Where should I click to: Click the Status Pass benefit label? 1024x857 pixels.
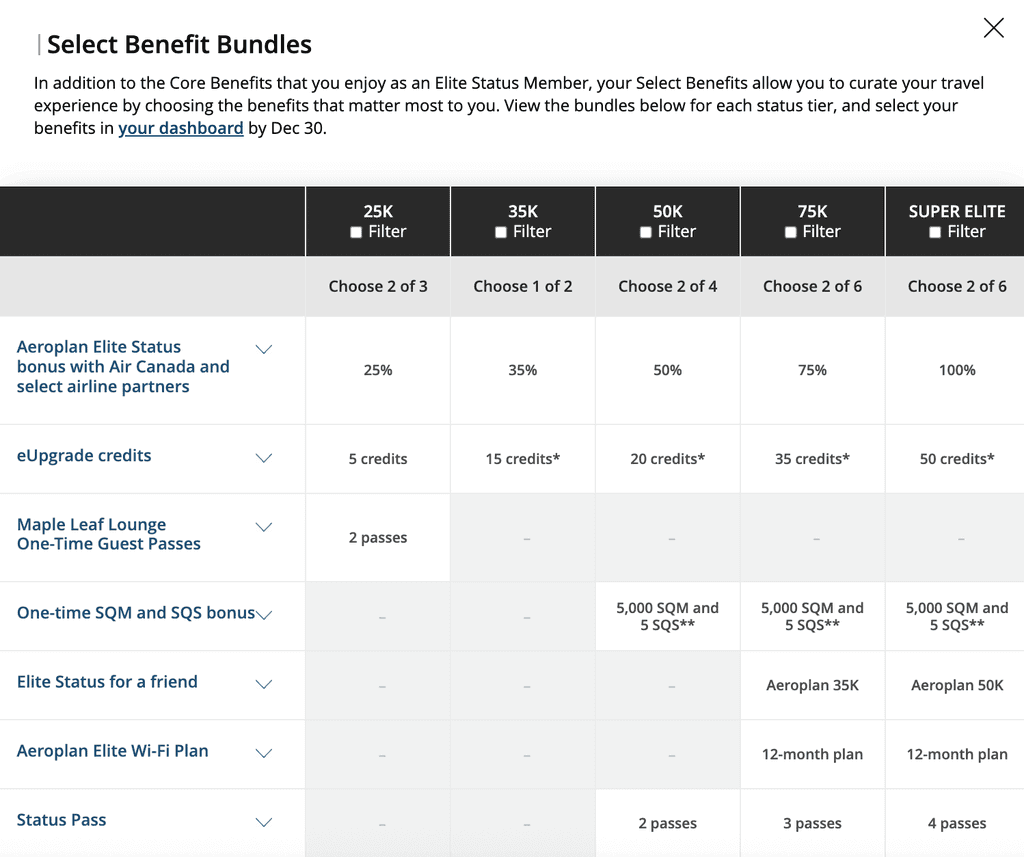(x=61, y=820)
